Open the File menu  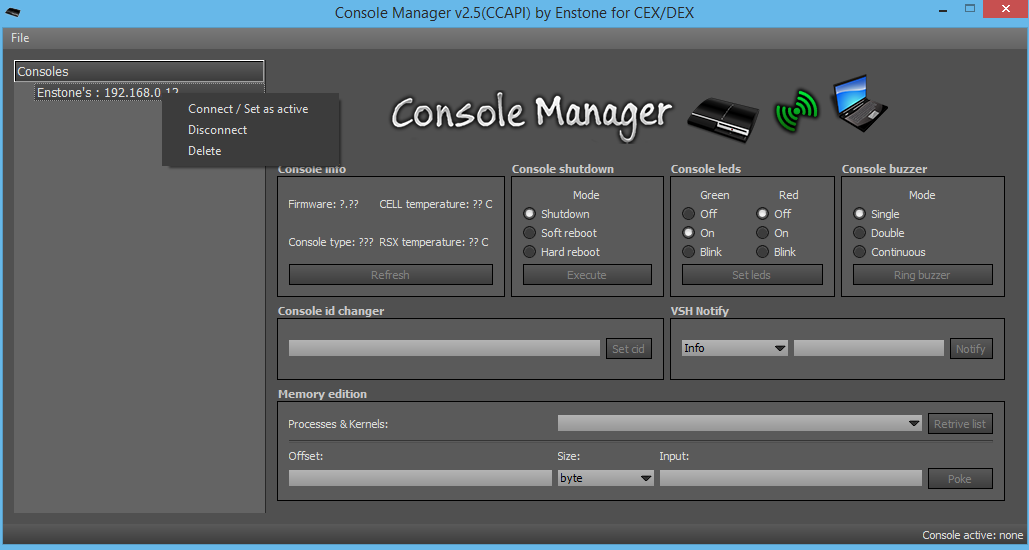(x=20, y=38)
